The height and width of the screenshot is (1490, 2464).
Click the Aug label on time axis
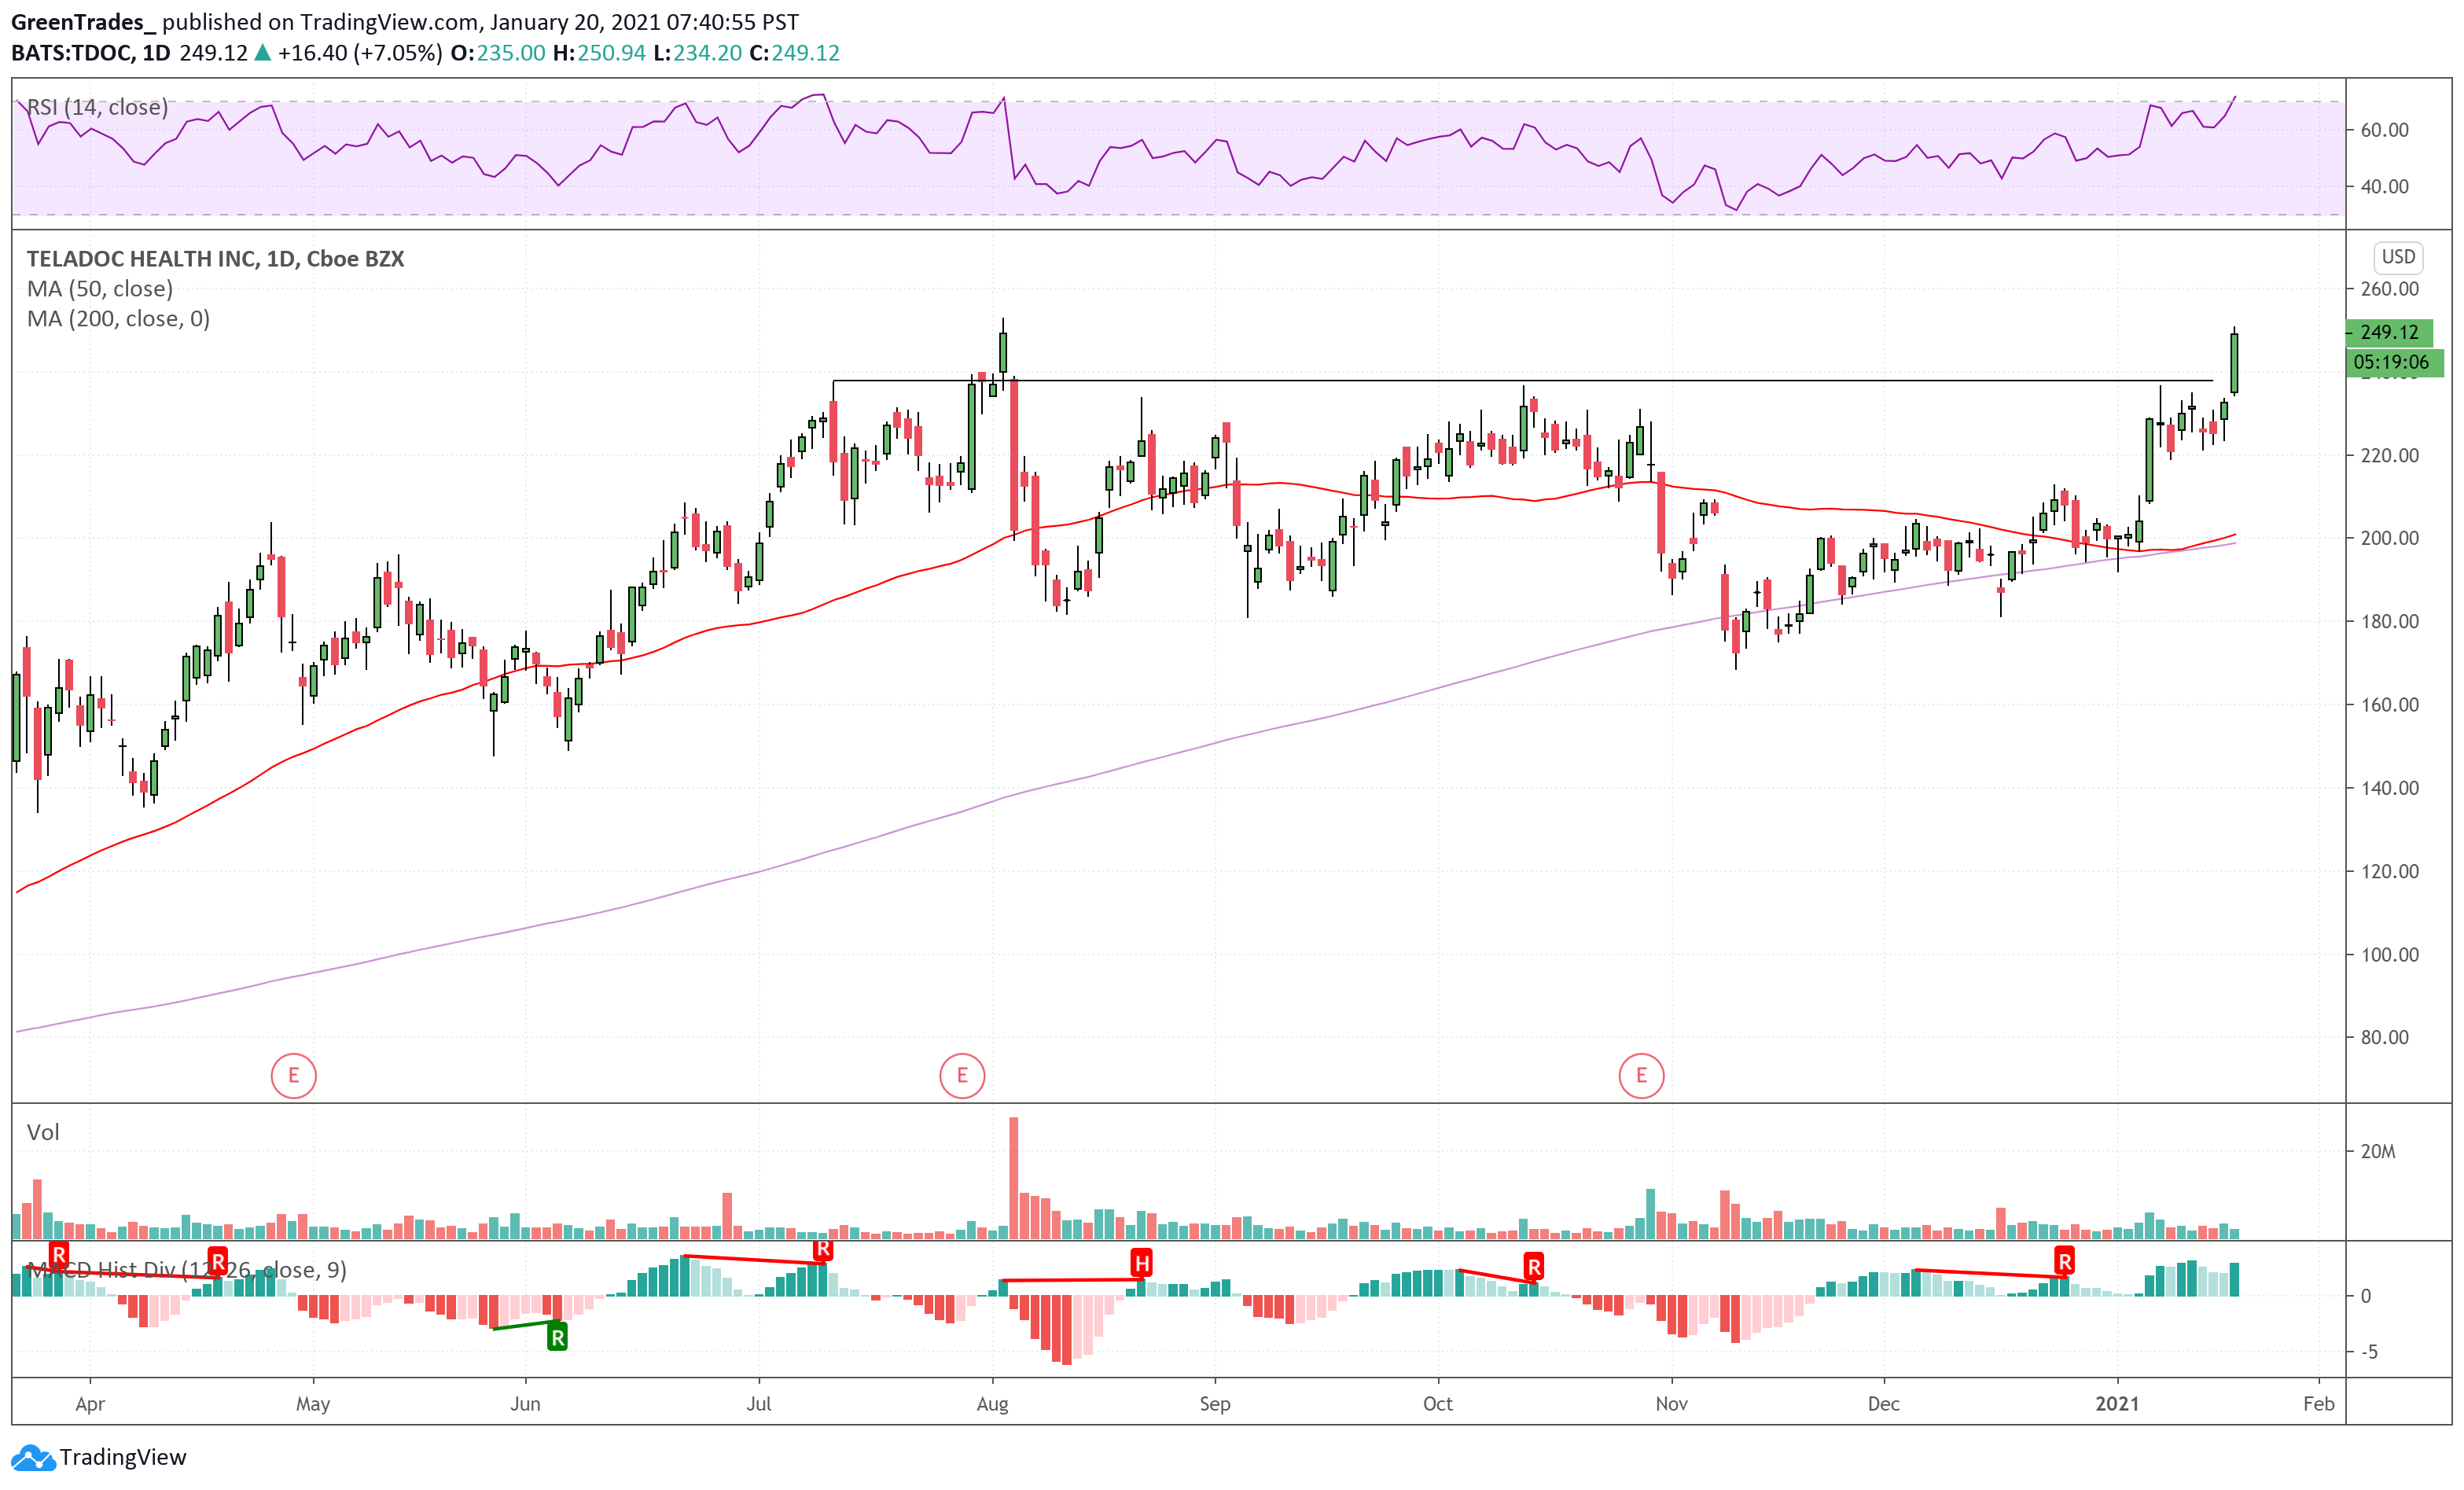992,1404
